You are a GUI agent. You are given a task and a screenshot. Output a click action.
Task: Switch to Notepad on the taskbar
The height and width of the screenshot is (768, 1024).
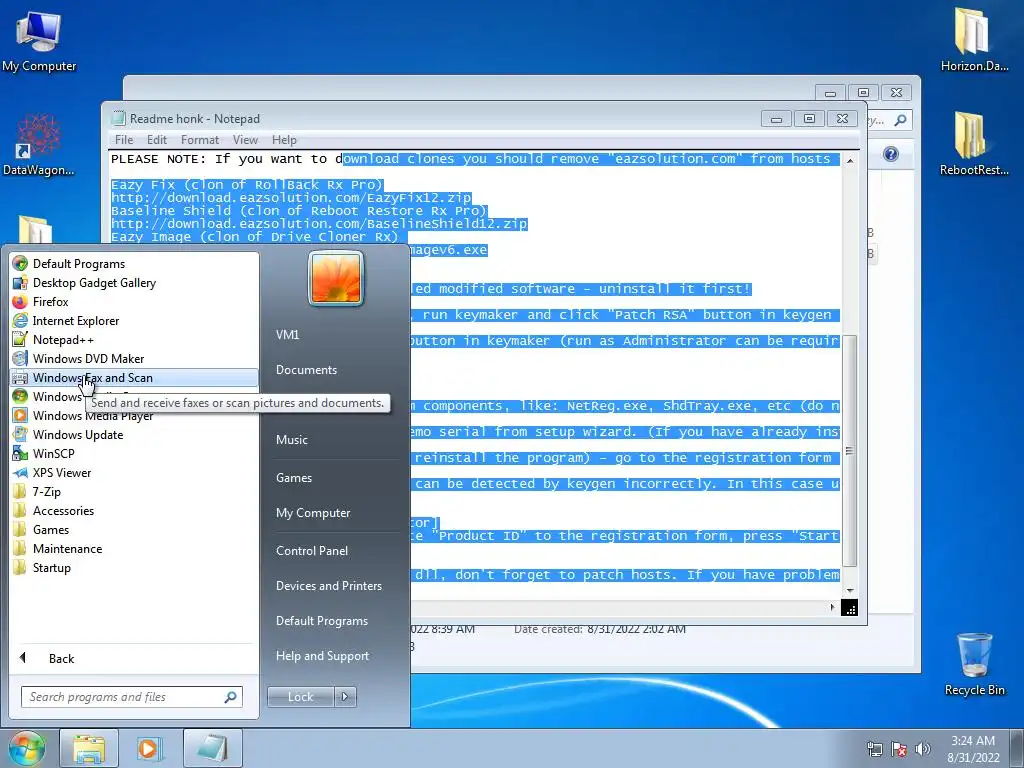pyautogui.click(x=213, y=748)
